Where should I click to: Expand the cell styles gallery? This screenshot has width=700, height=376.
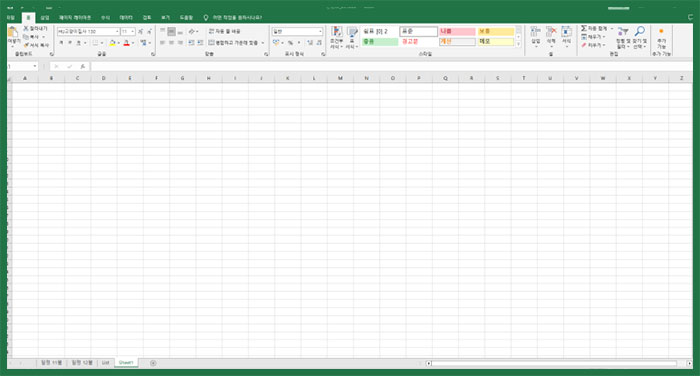point(518,44)
